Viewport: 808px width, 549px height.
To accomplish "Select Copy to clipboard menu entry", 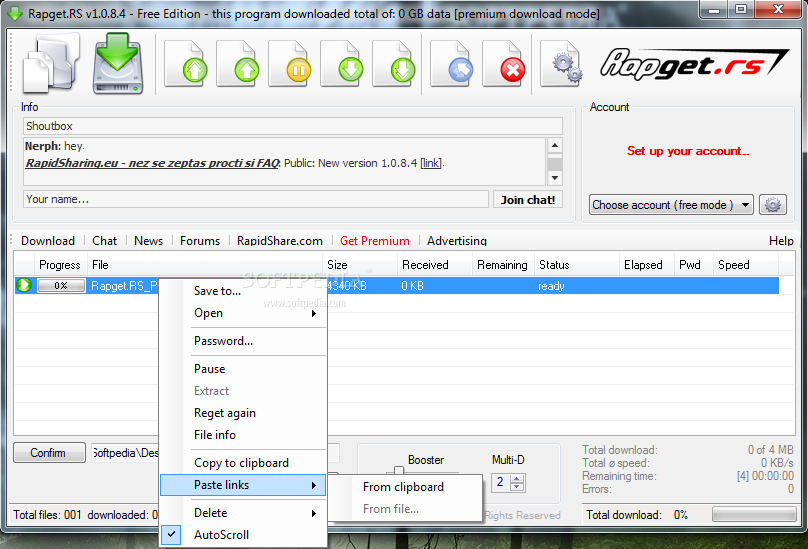I will (243, 463).
